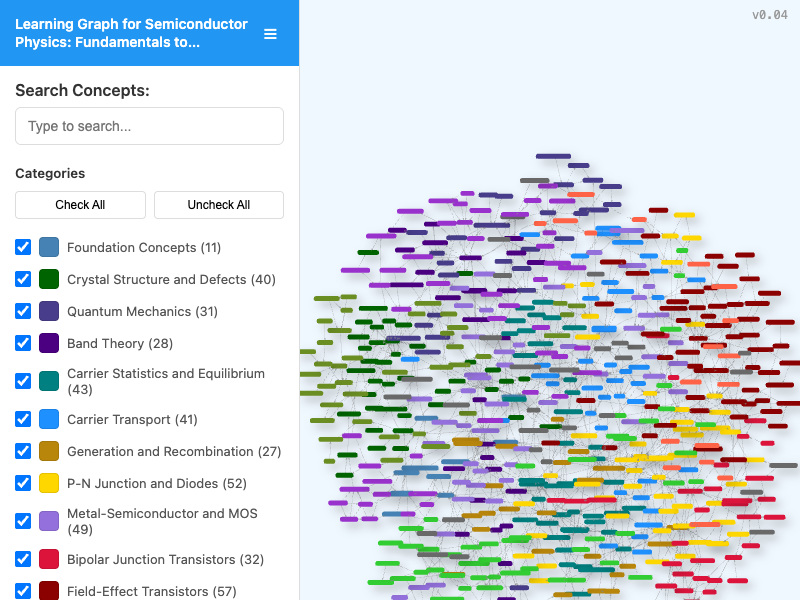Toggle Foundation Concepts checkbox
Image resolution: width=800 pixels, height=600 pixels.
23,247
